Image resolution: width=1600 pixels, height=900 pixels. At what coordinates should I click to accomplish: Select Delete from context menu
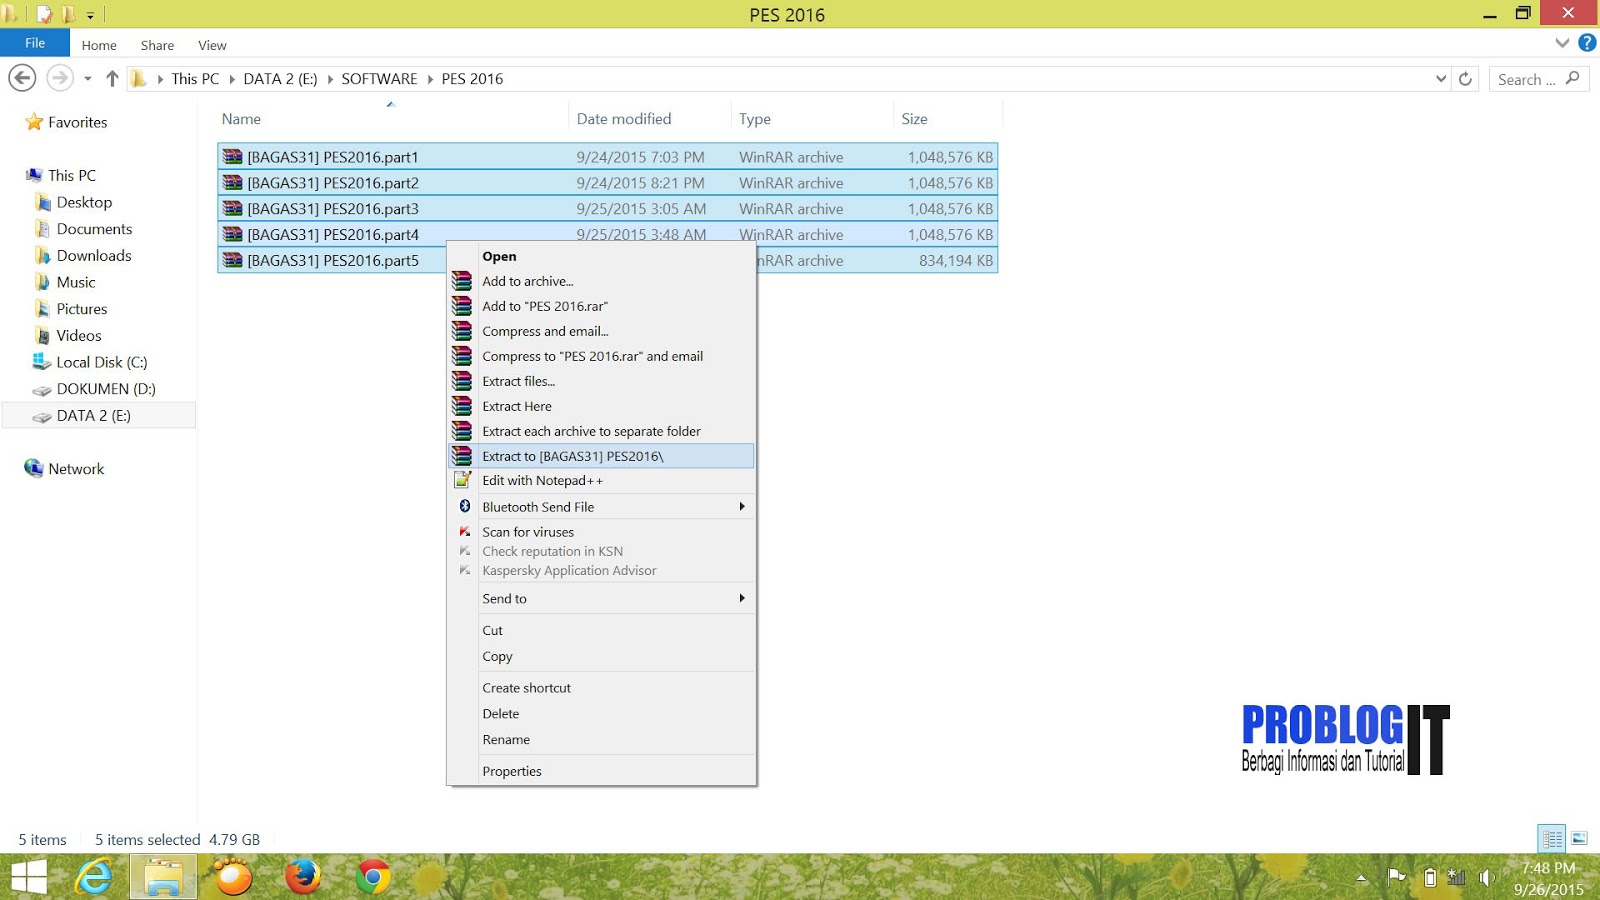(601, 714)
